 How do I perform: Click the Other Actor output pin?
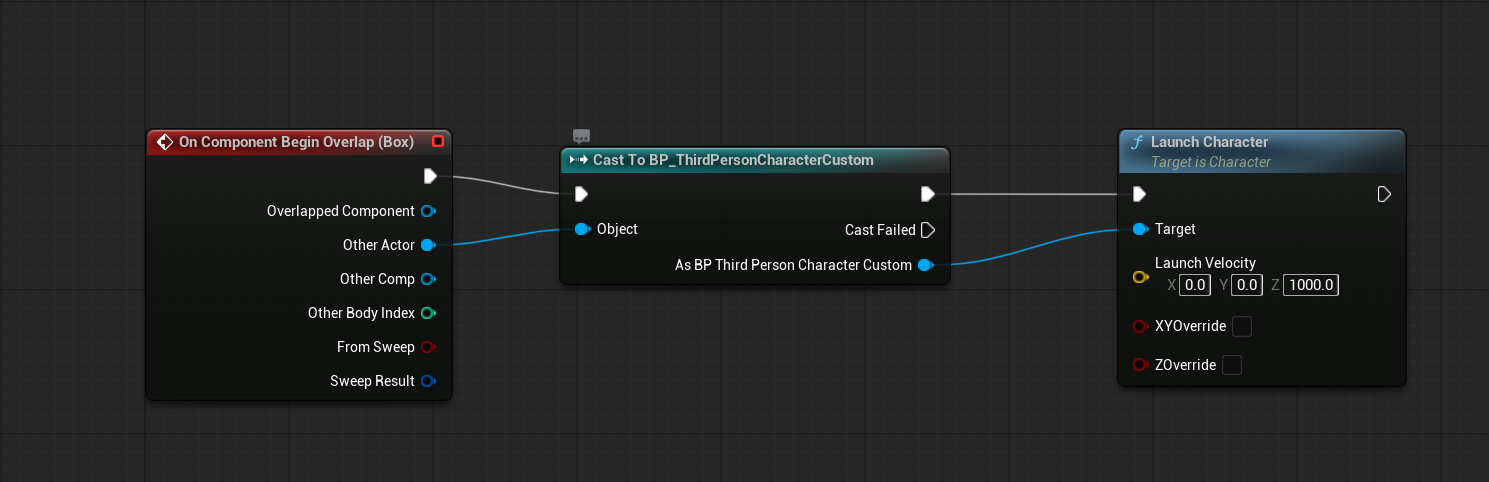[428, 245]
